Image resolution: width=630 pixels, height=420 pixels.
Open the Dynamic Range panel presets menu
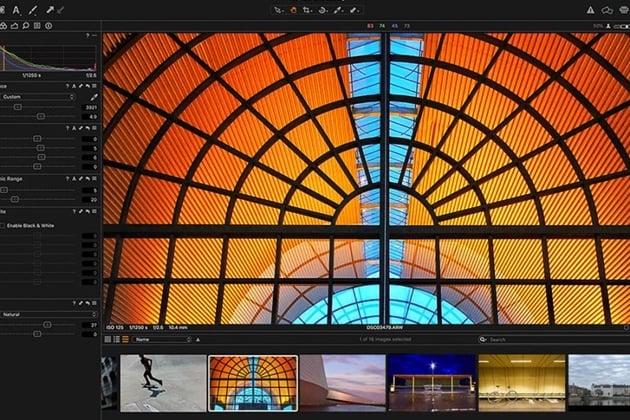[94, 178]
